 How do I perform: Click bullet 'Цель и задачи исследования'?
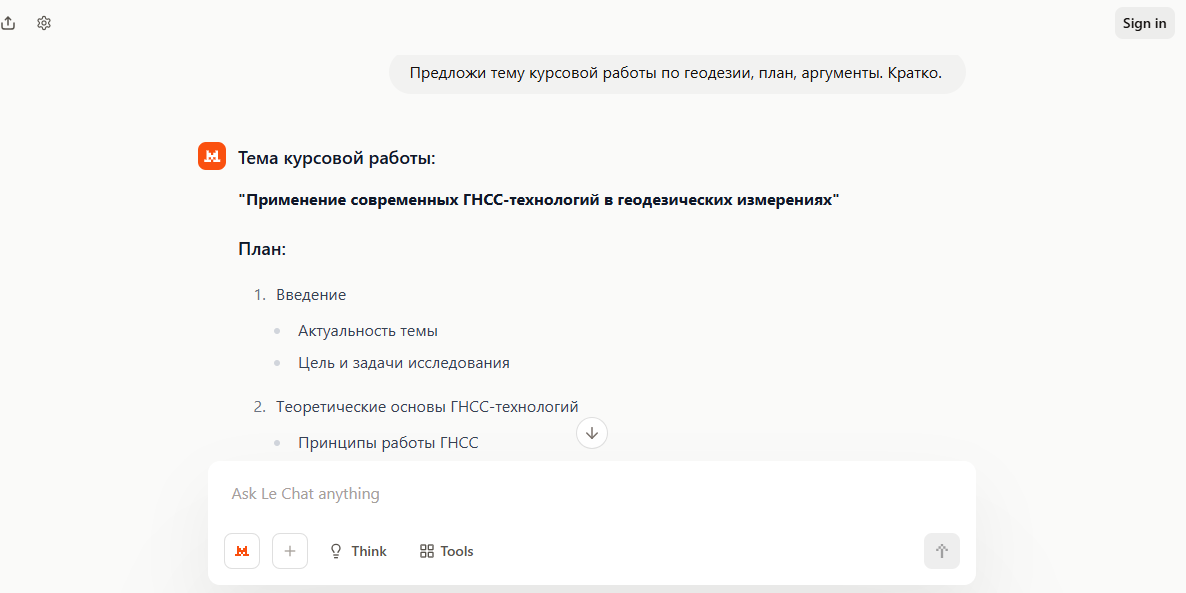click(x=404, y=363)
